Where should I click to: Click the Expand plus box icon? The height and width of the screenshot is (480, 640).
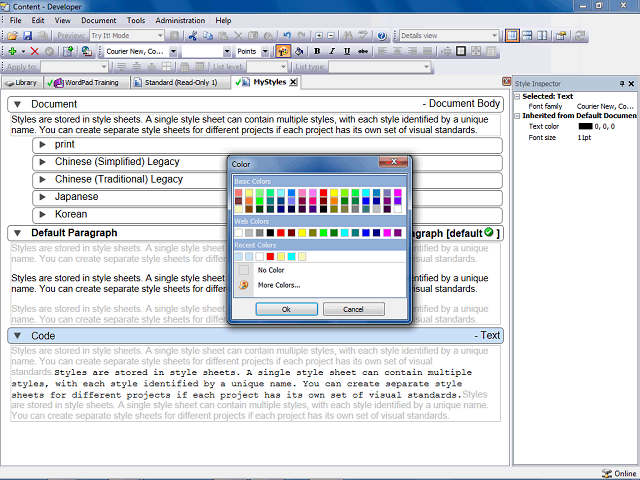[319, 36]
